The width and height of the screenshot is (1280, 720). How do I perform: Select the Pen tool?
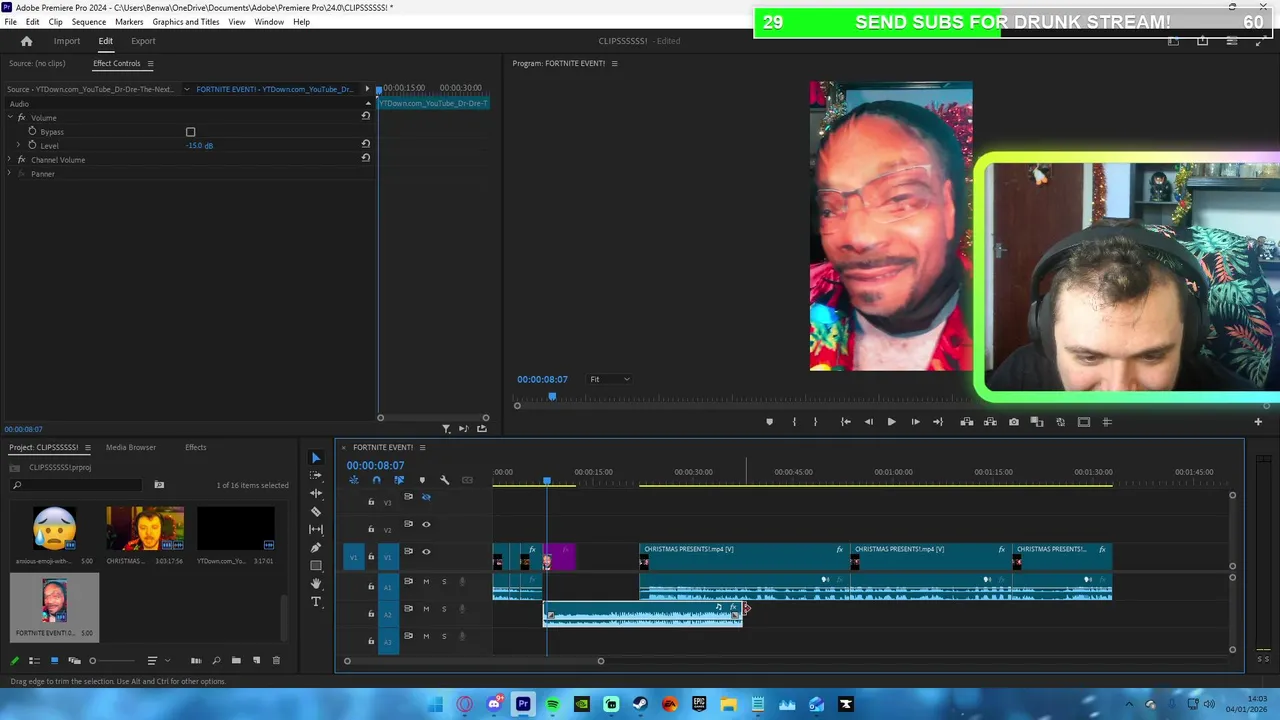[x=316, y=547]
